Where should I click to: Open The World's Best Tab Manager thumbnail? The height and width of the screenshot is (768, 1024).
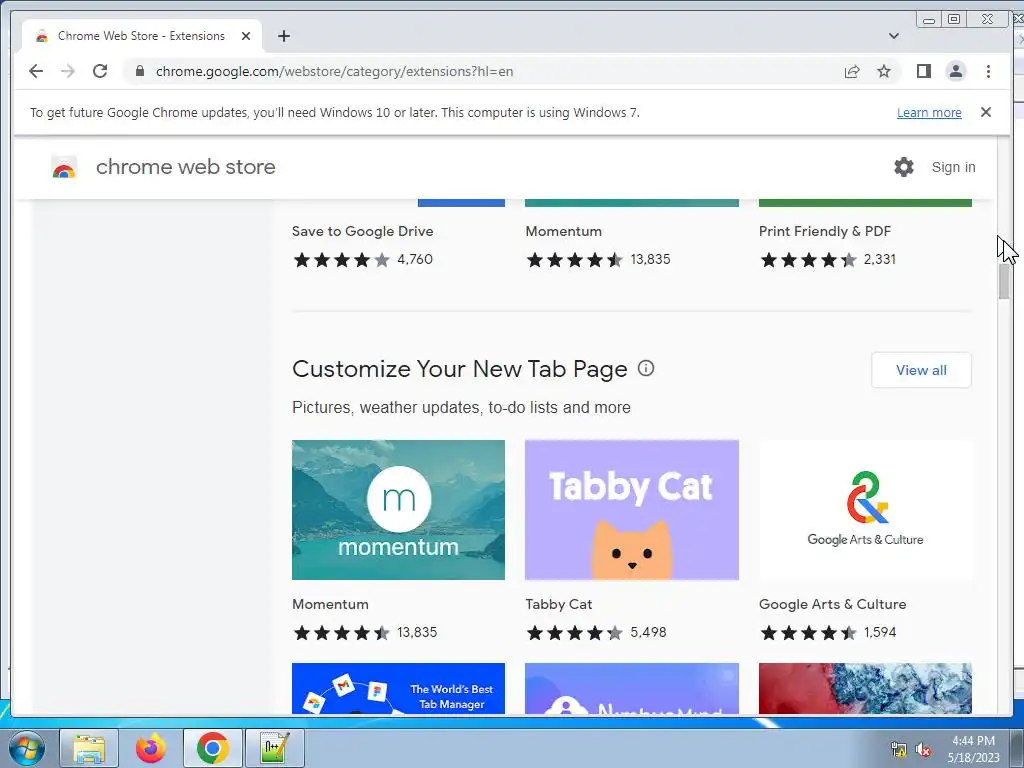[398, 688]
